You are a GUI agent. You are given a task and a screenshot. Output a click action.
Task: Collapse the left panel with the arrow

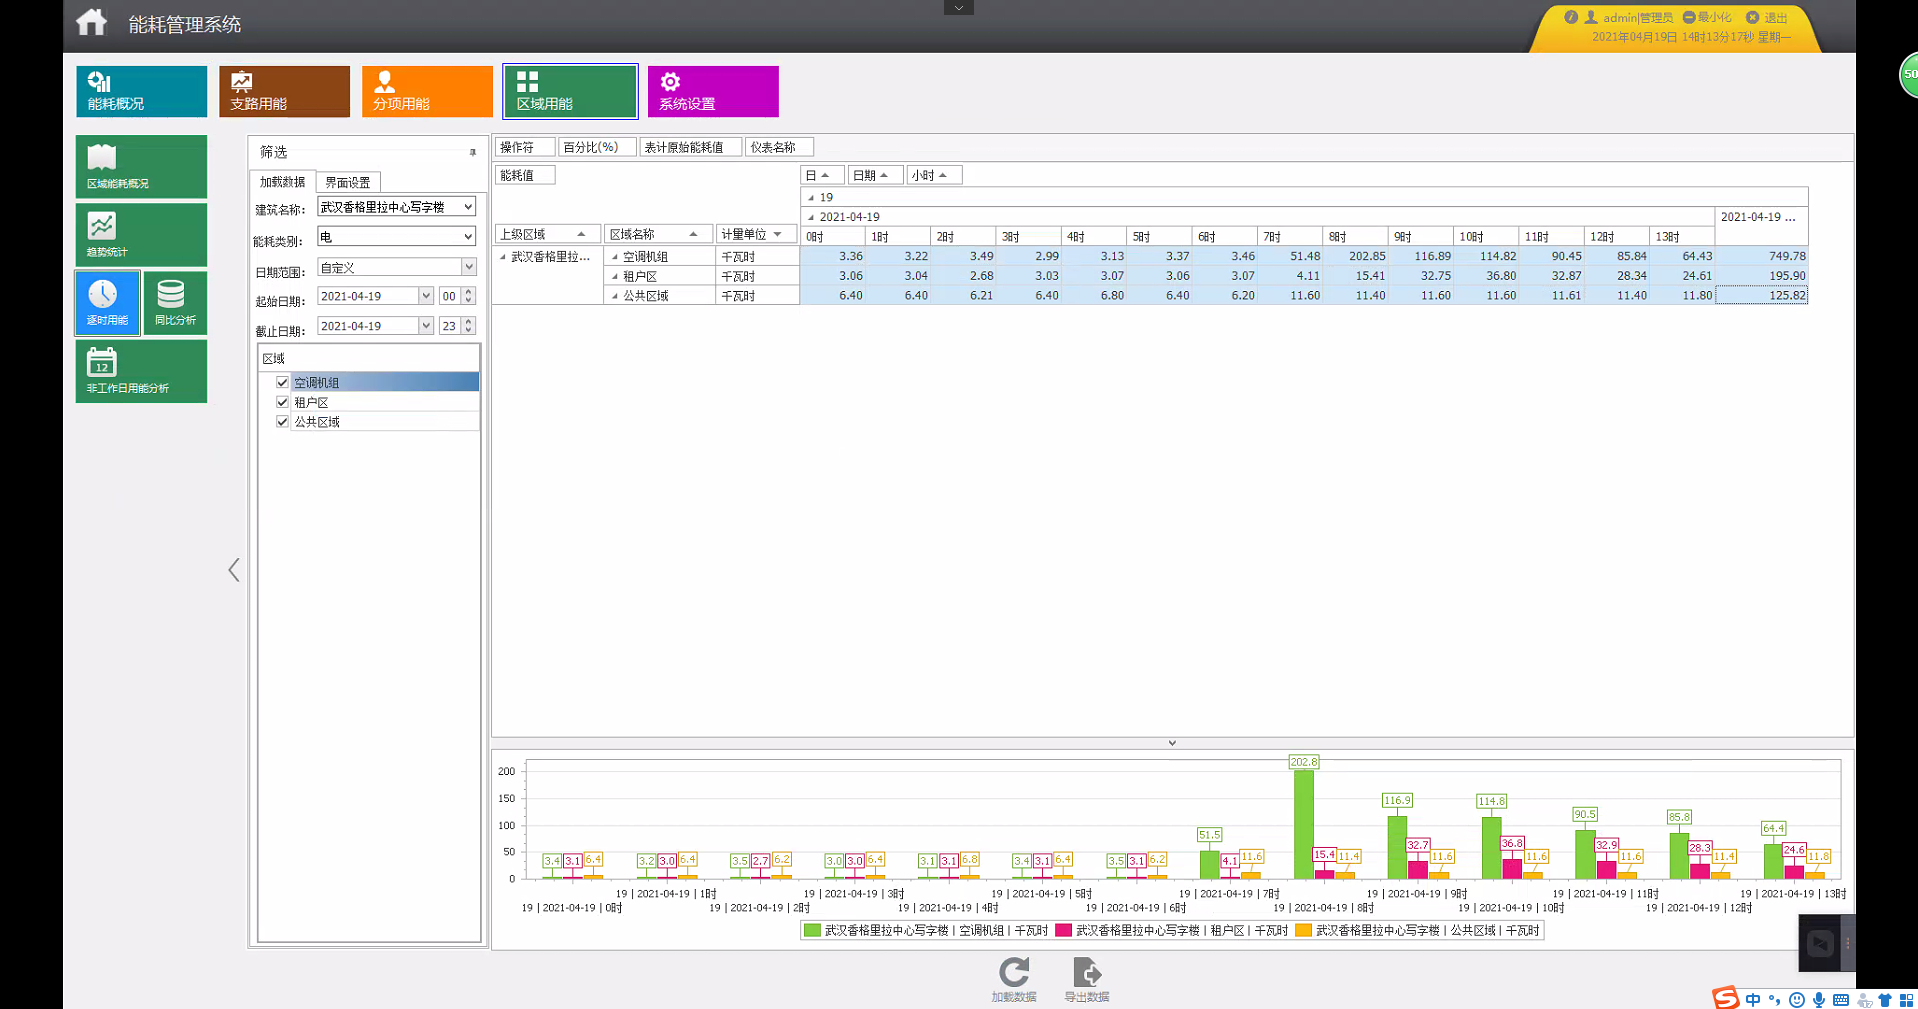pos(234,570)
